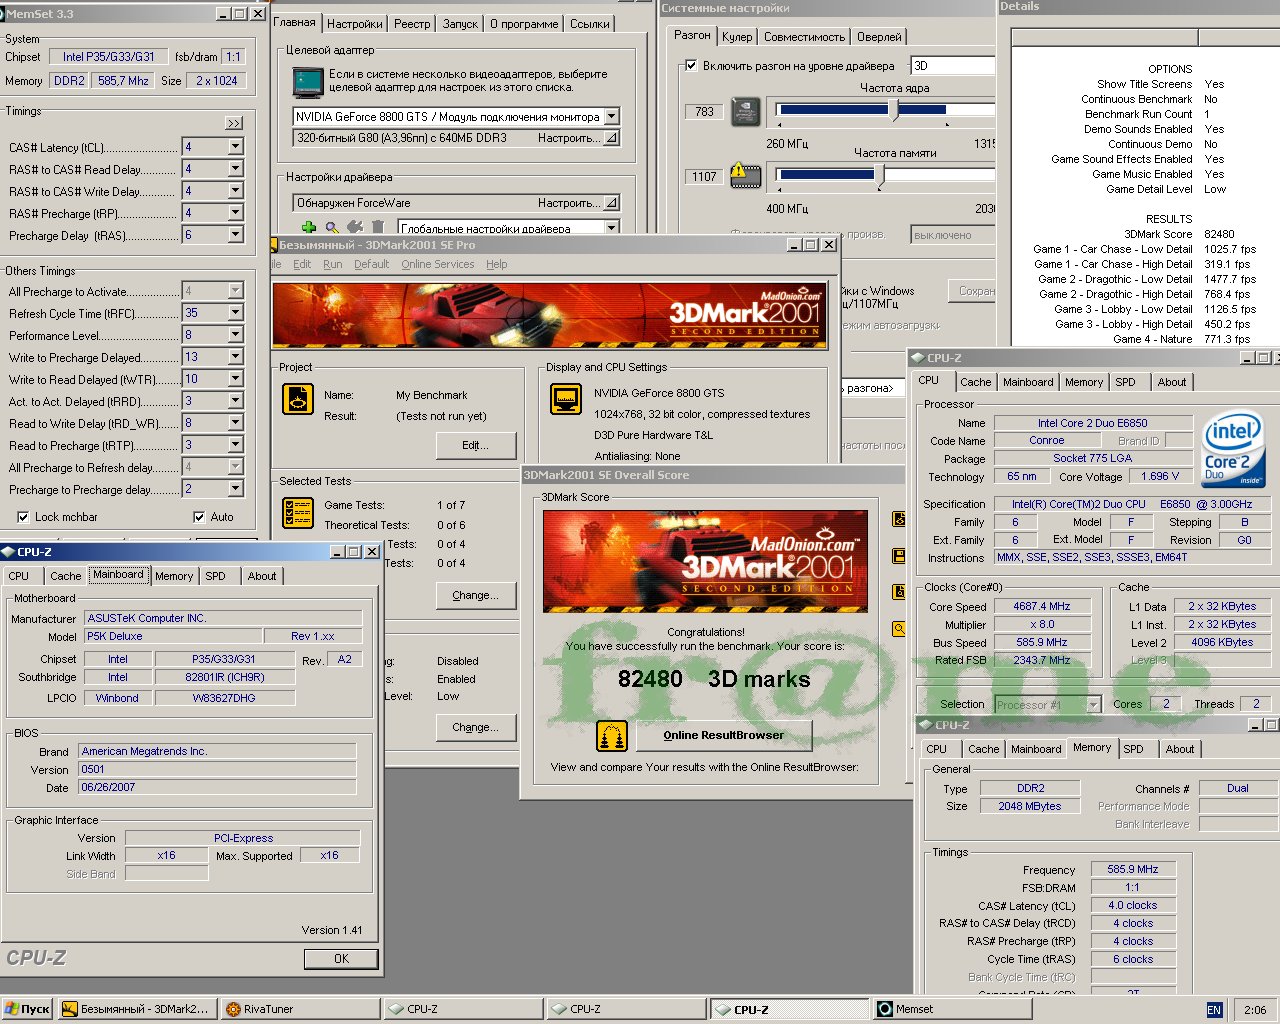Toggle the Lock mchbar checkbox in MemSet

point(23,517)
